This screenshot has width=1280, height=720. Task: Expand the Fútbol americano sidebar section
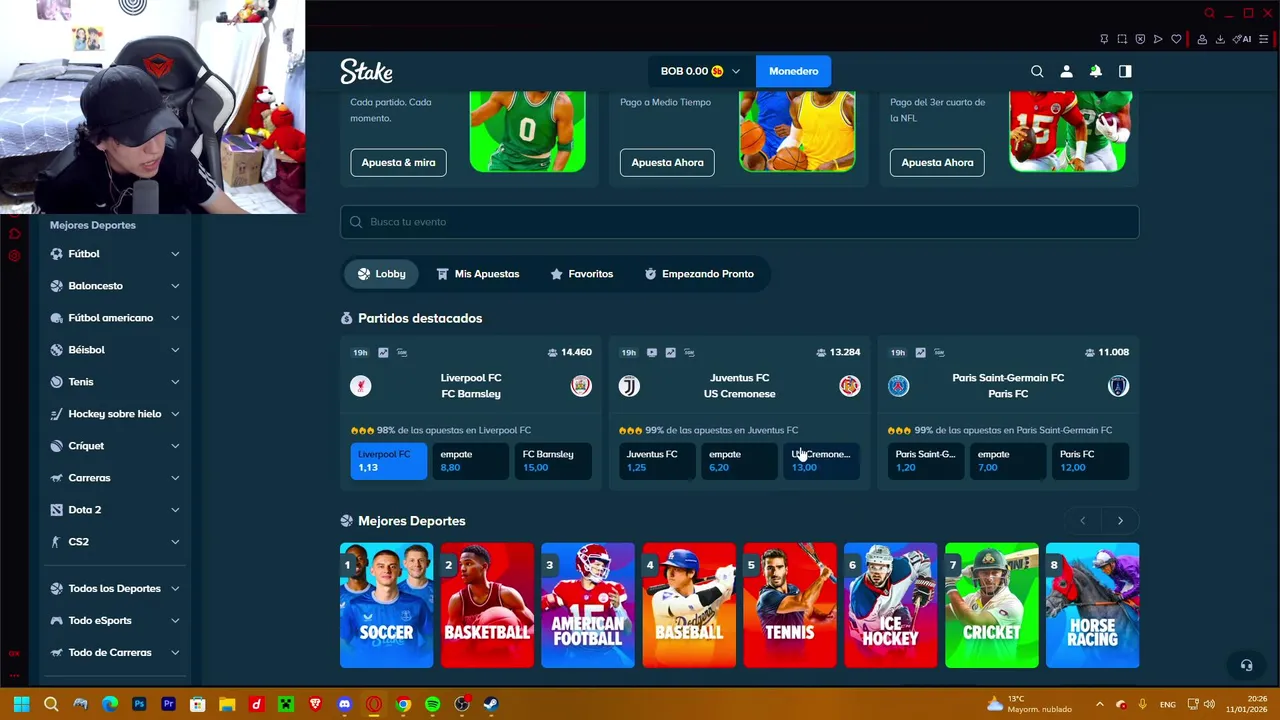pyautogui.click(x=115, y=318)
